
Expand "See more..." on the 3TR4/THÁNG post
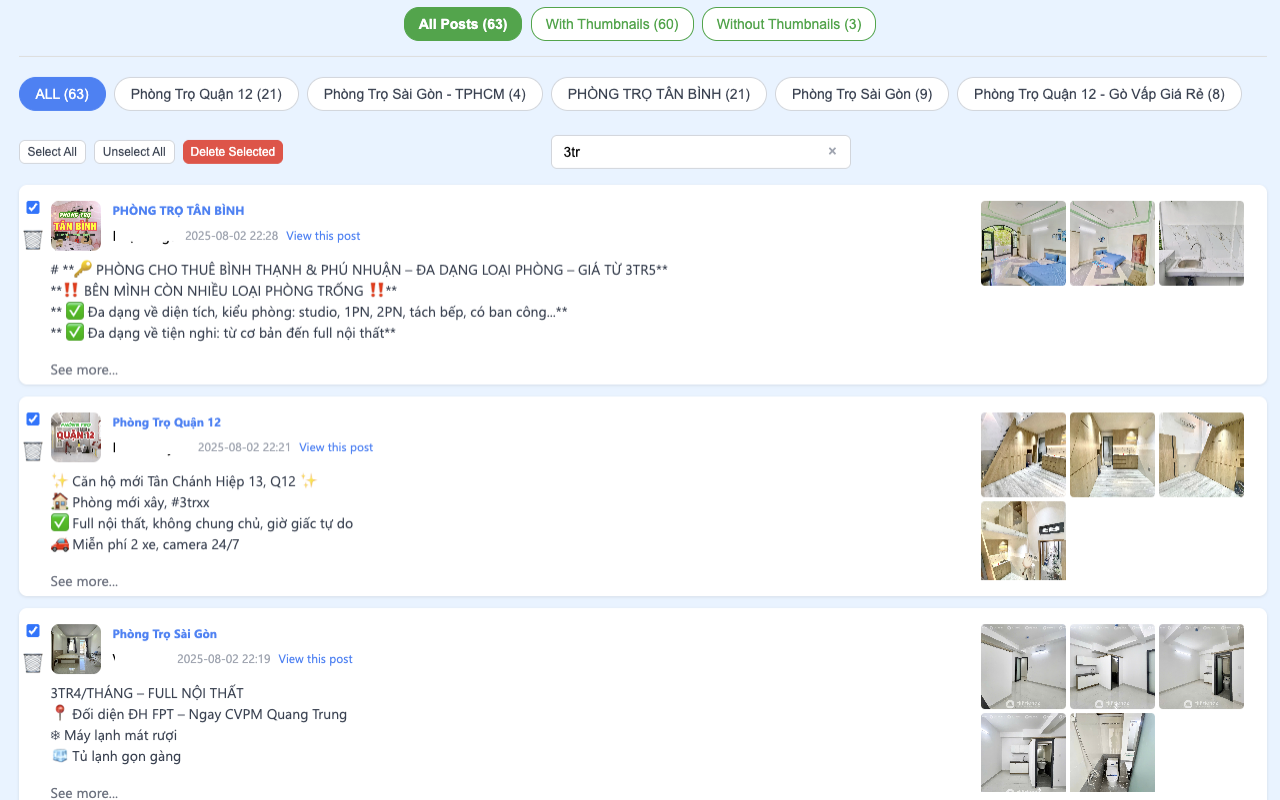point(84,792)
